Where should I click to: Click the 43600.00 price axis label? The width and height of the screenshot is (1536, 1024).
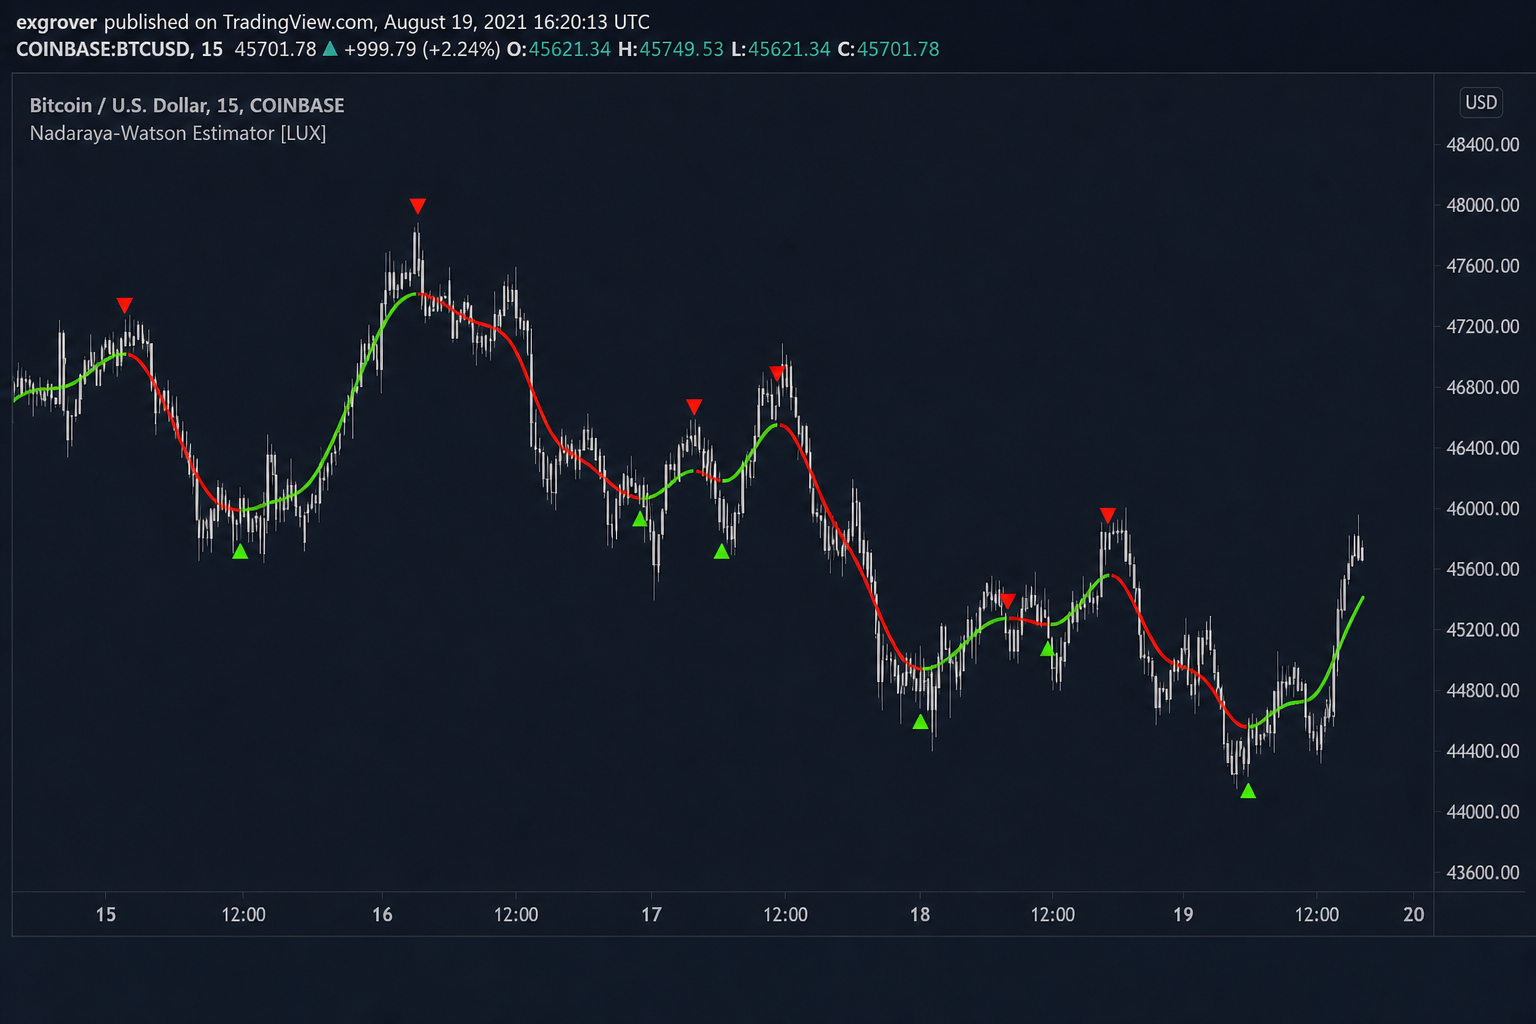click(x=1483, y=872)
